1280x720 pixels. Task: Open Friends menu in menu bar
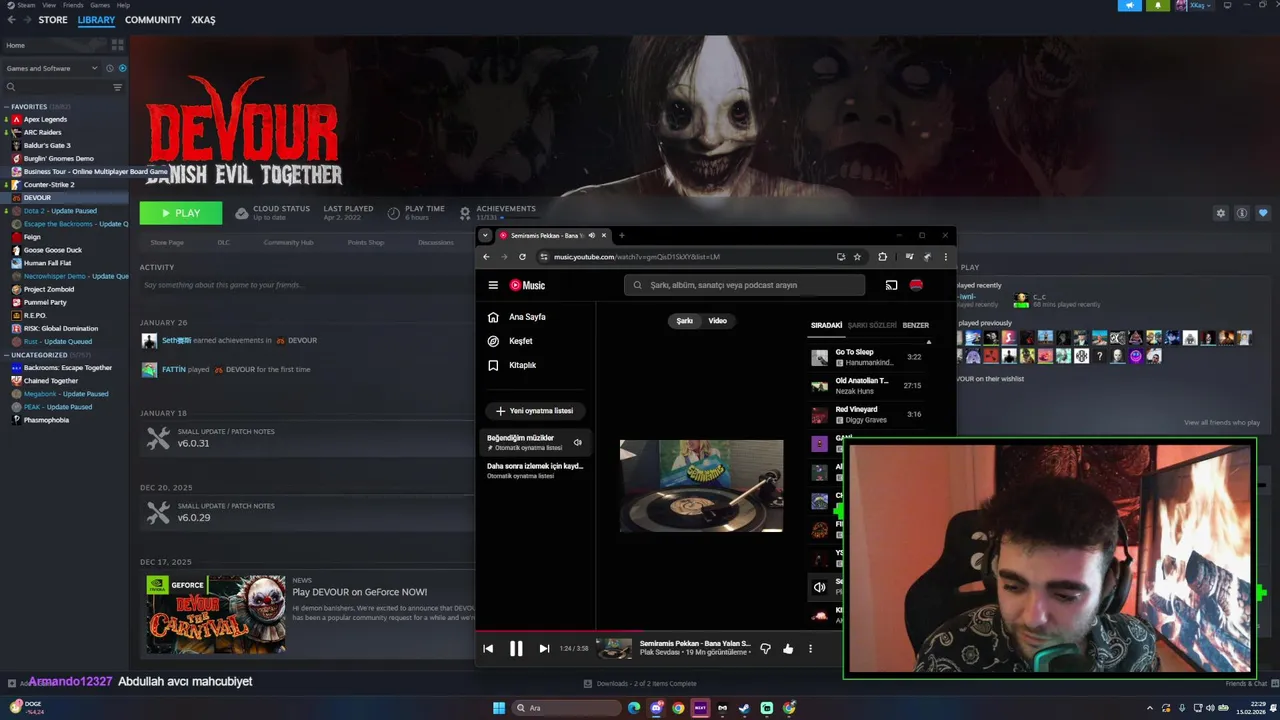(x=73, y=5)
